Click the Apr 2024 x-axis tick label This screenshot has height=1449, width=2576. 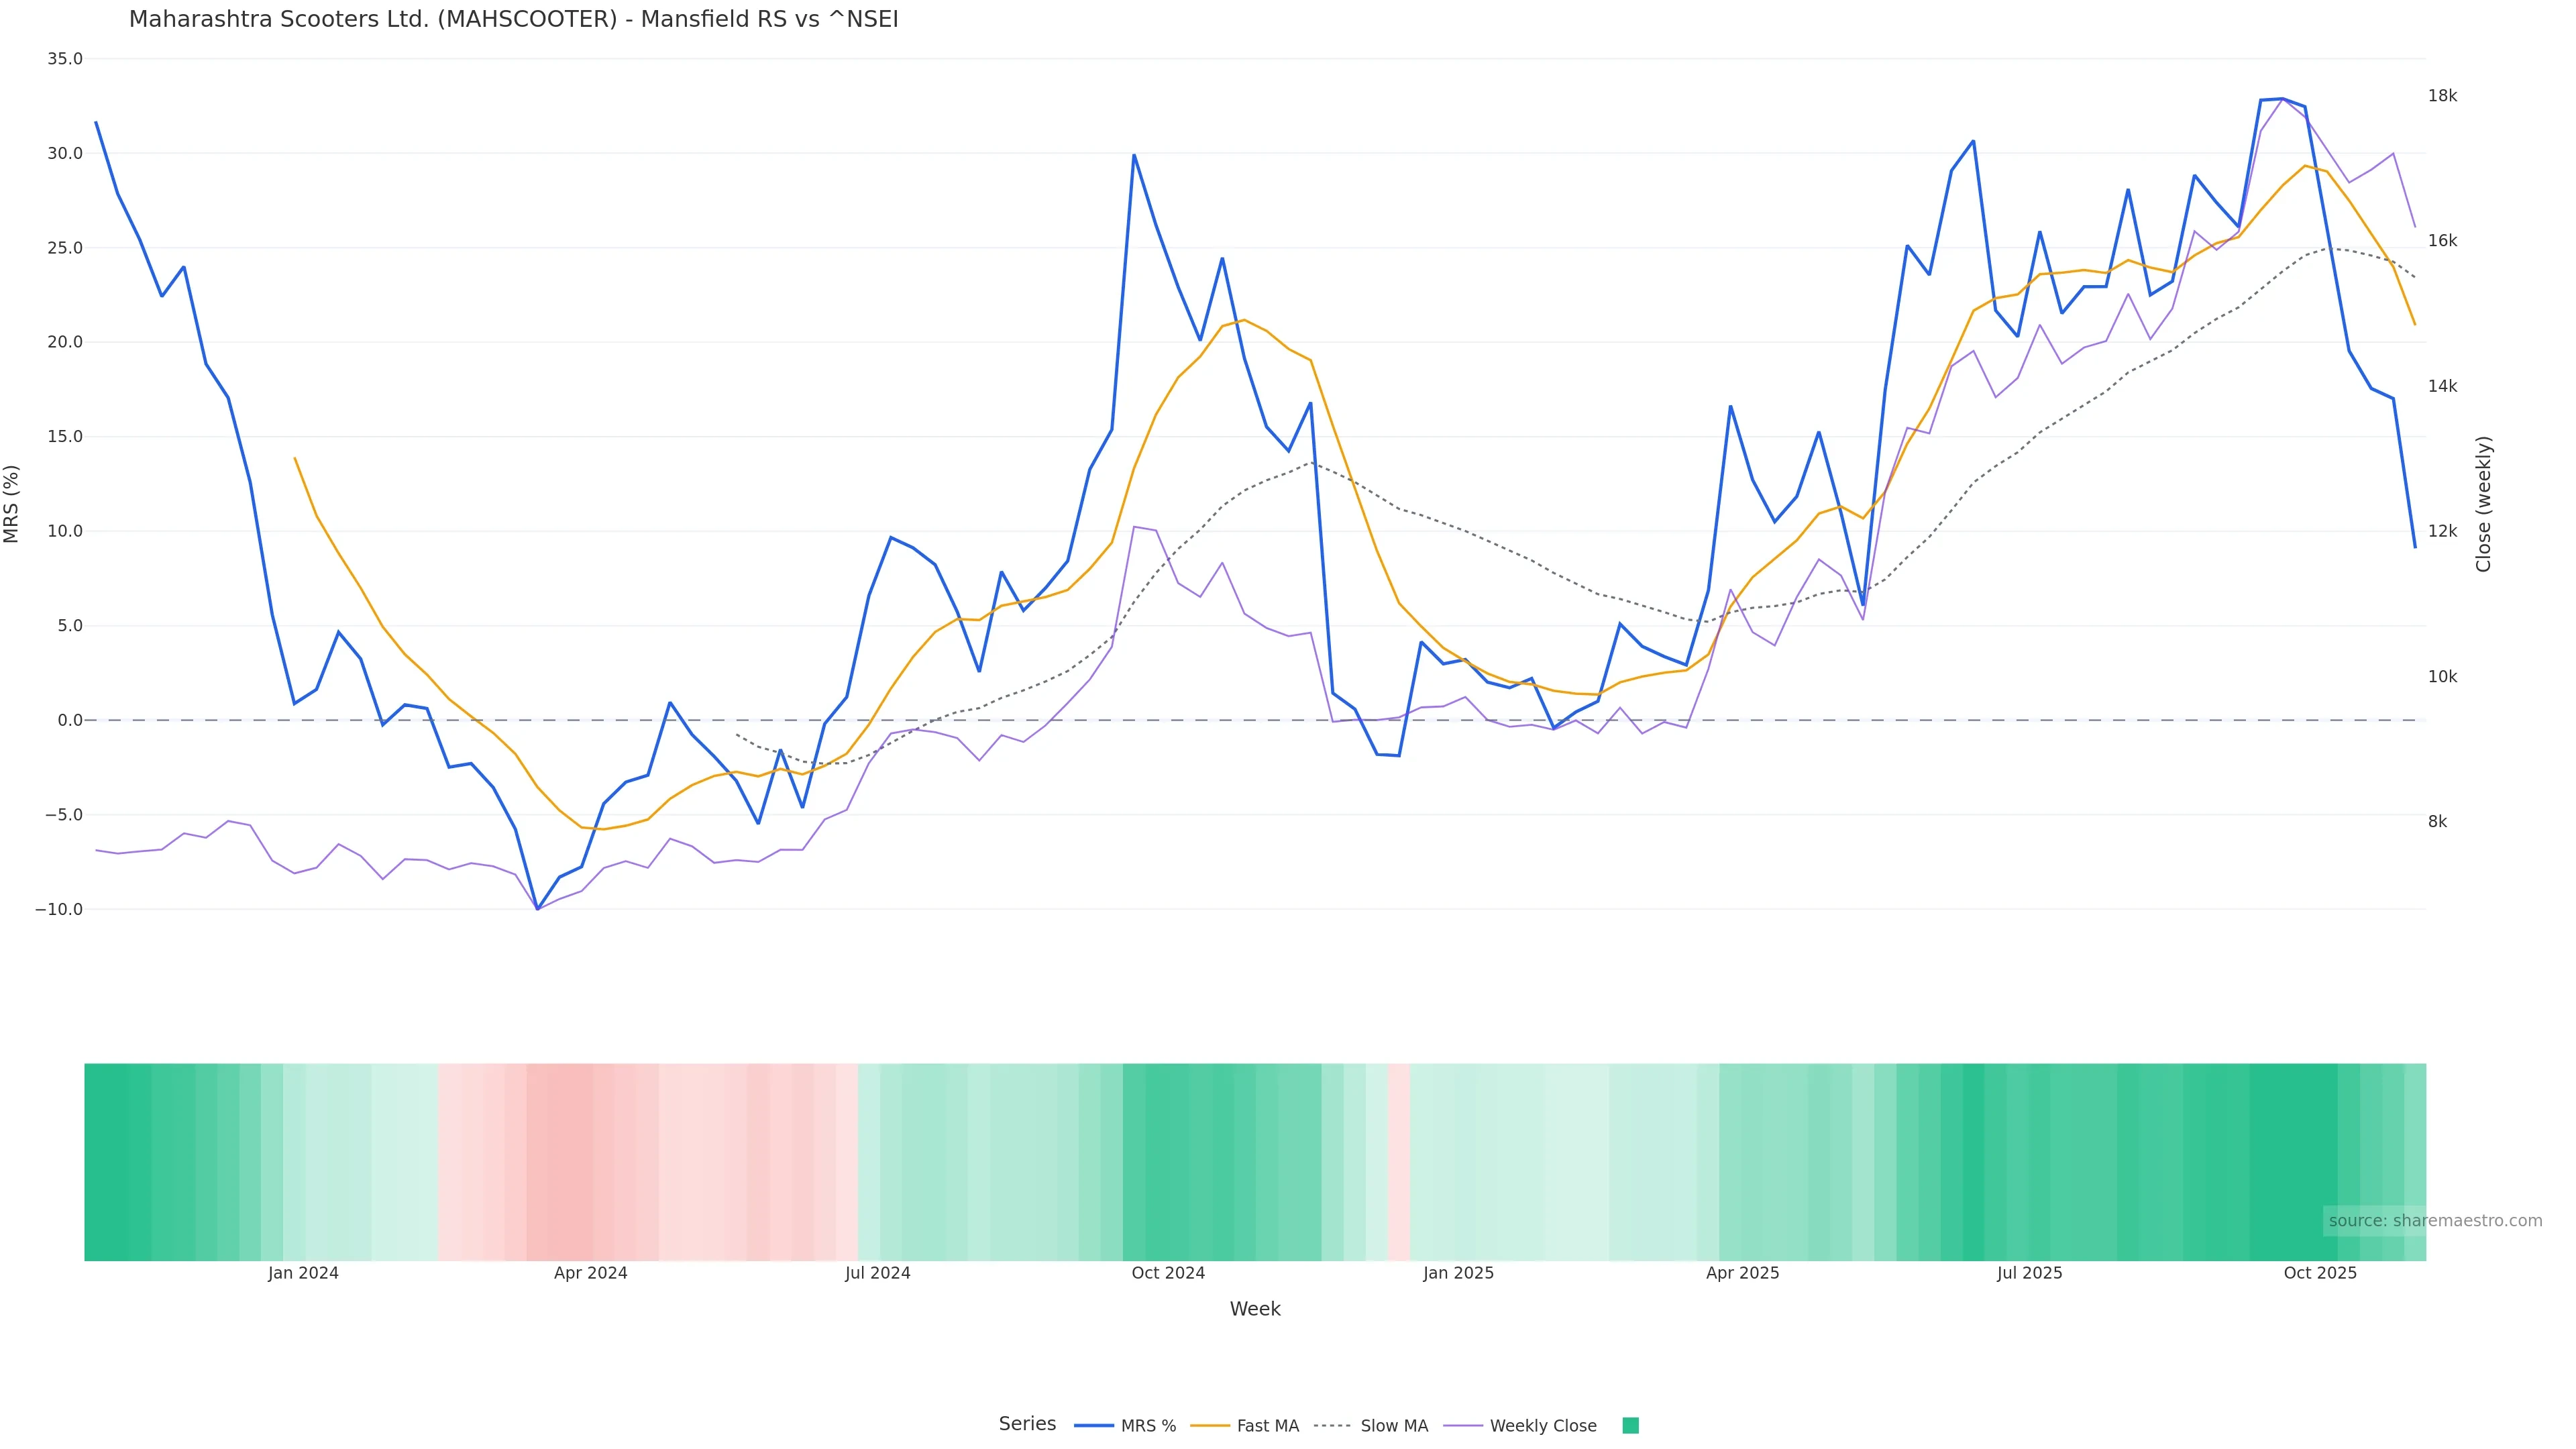tap(590, 1273)
